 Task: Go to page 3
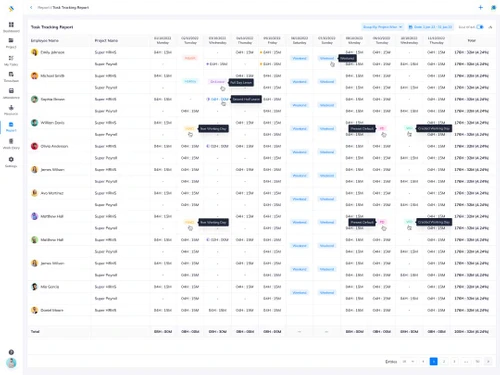pos(454,361)
